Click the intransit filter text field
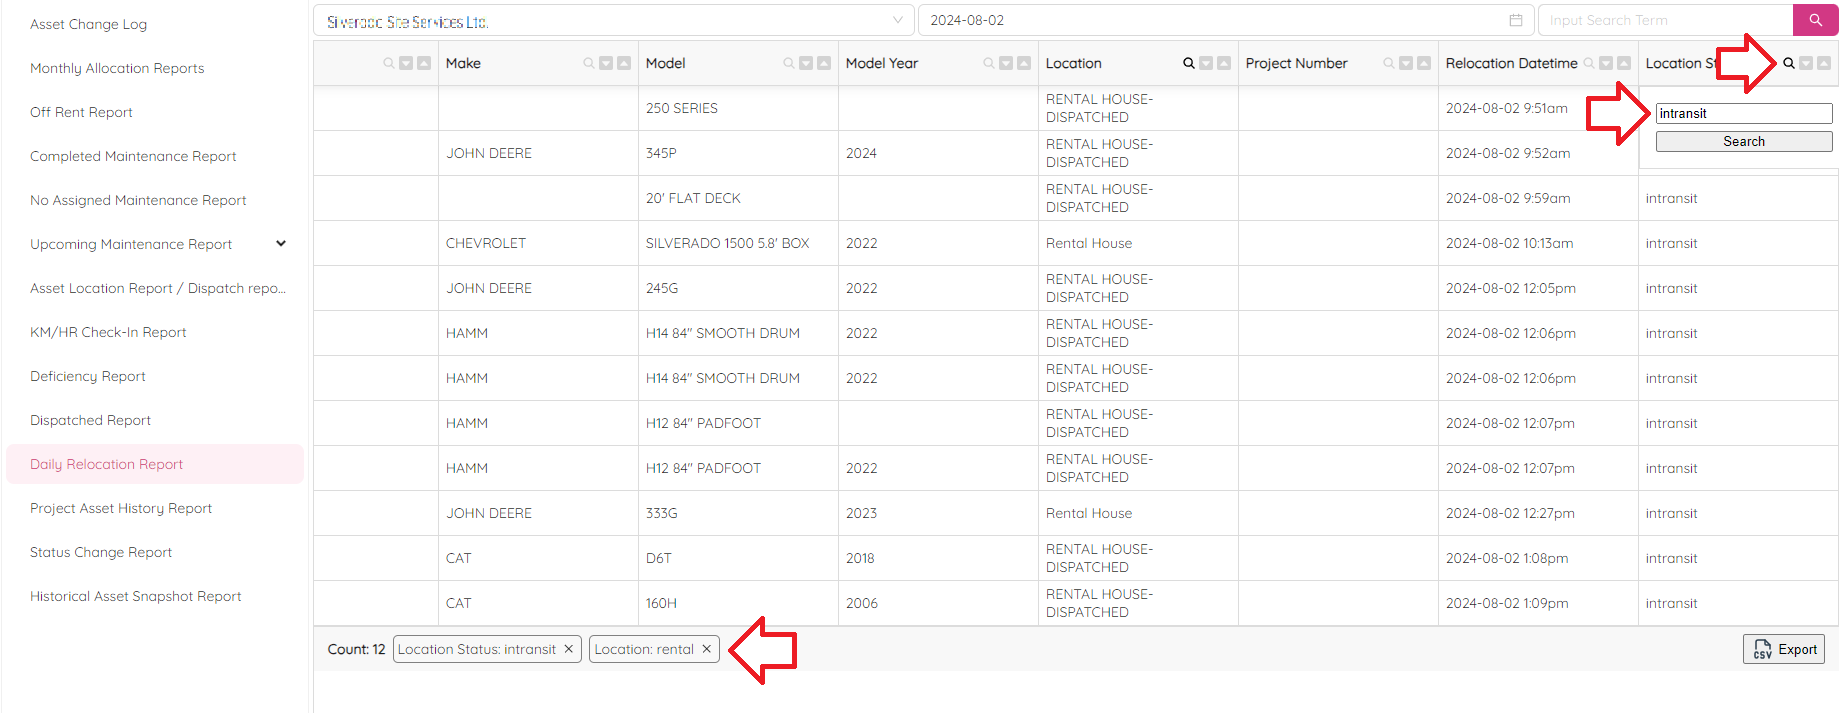Screen dimensions: 1842x713 coord(1743,114)
